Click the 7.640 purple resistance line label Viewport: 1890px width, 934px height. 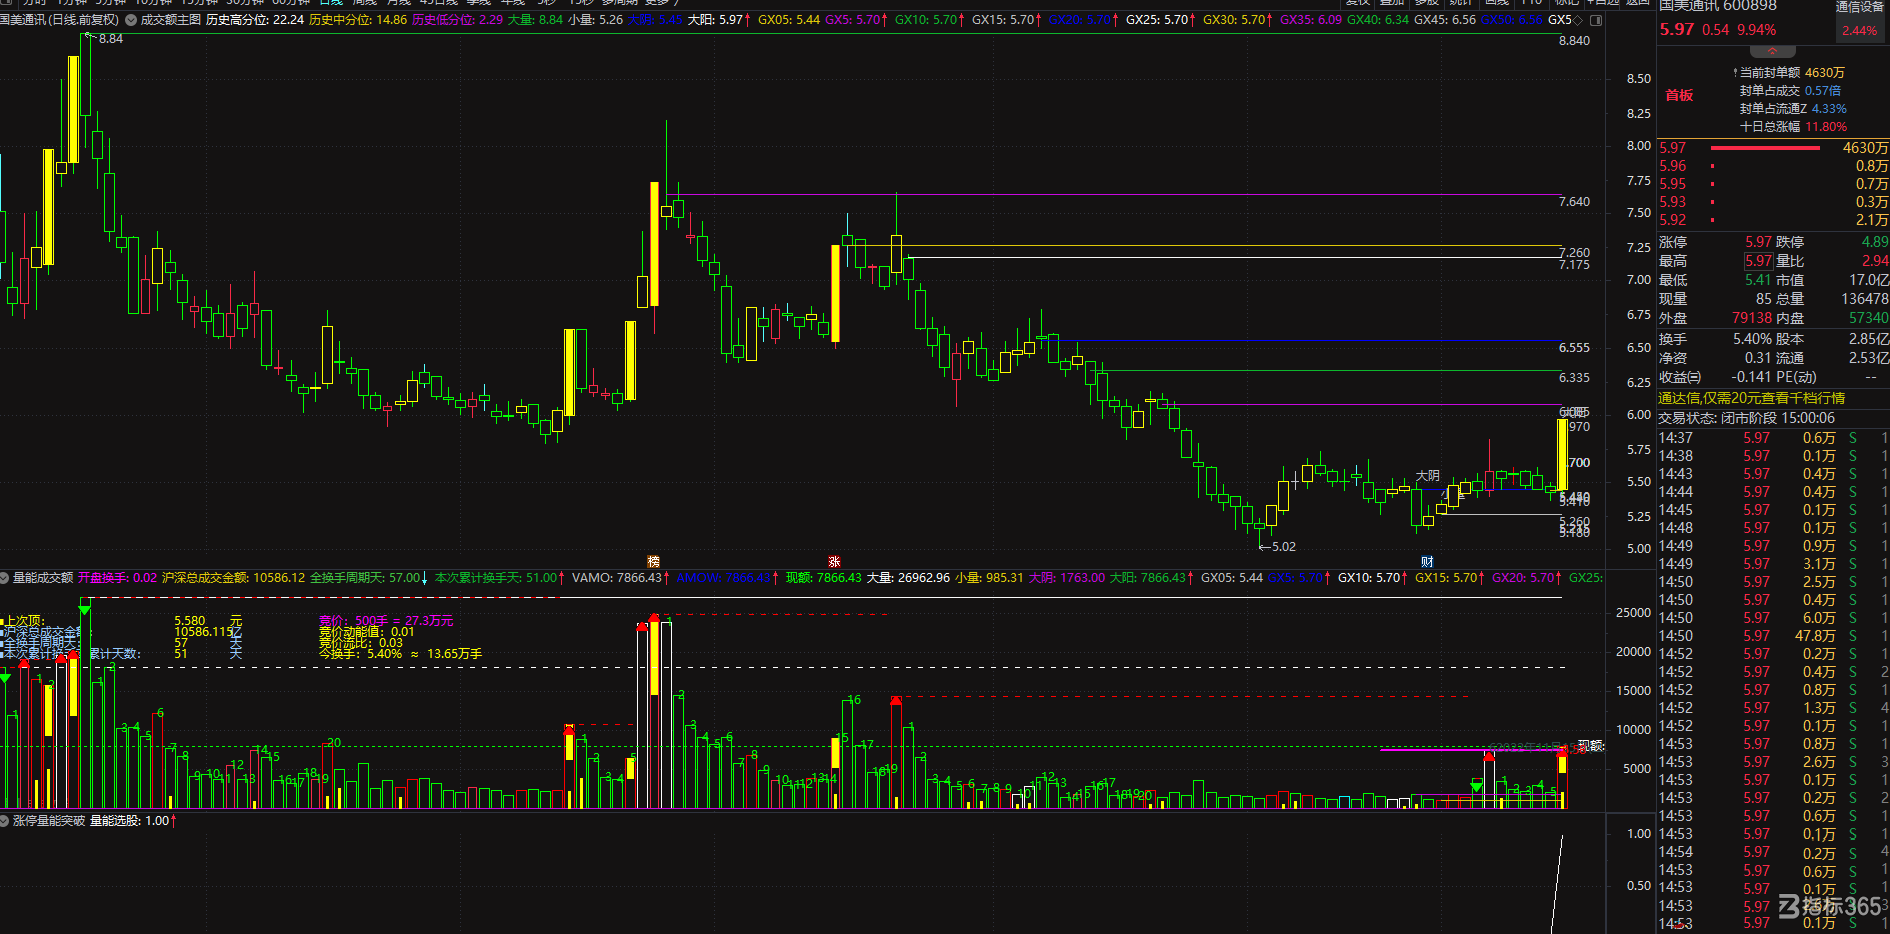point(1574,202)
